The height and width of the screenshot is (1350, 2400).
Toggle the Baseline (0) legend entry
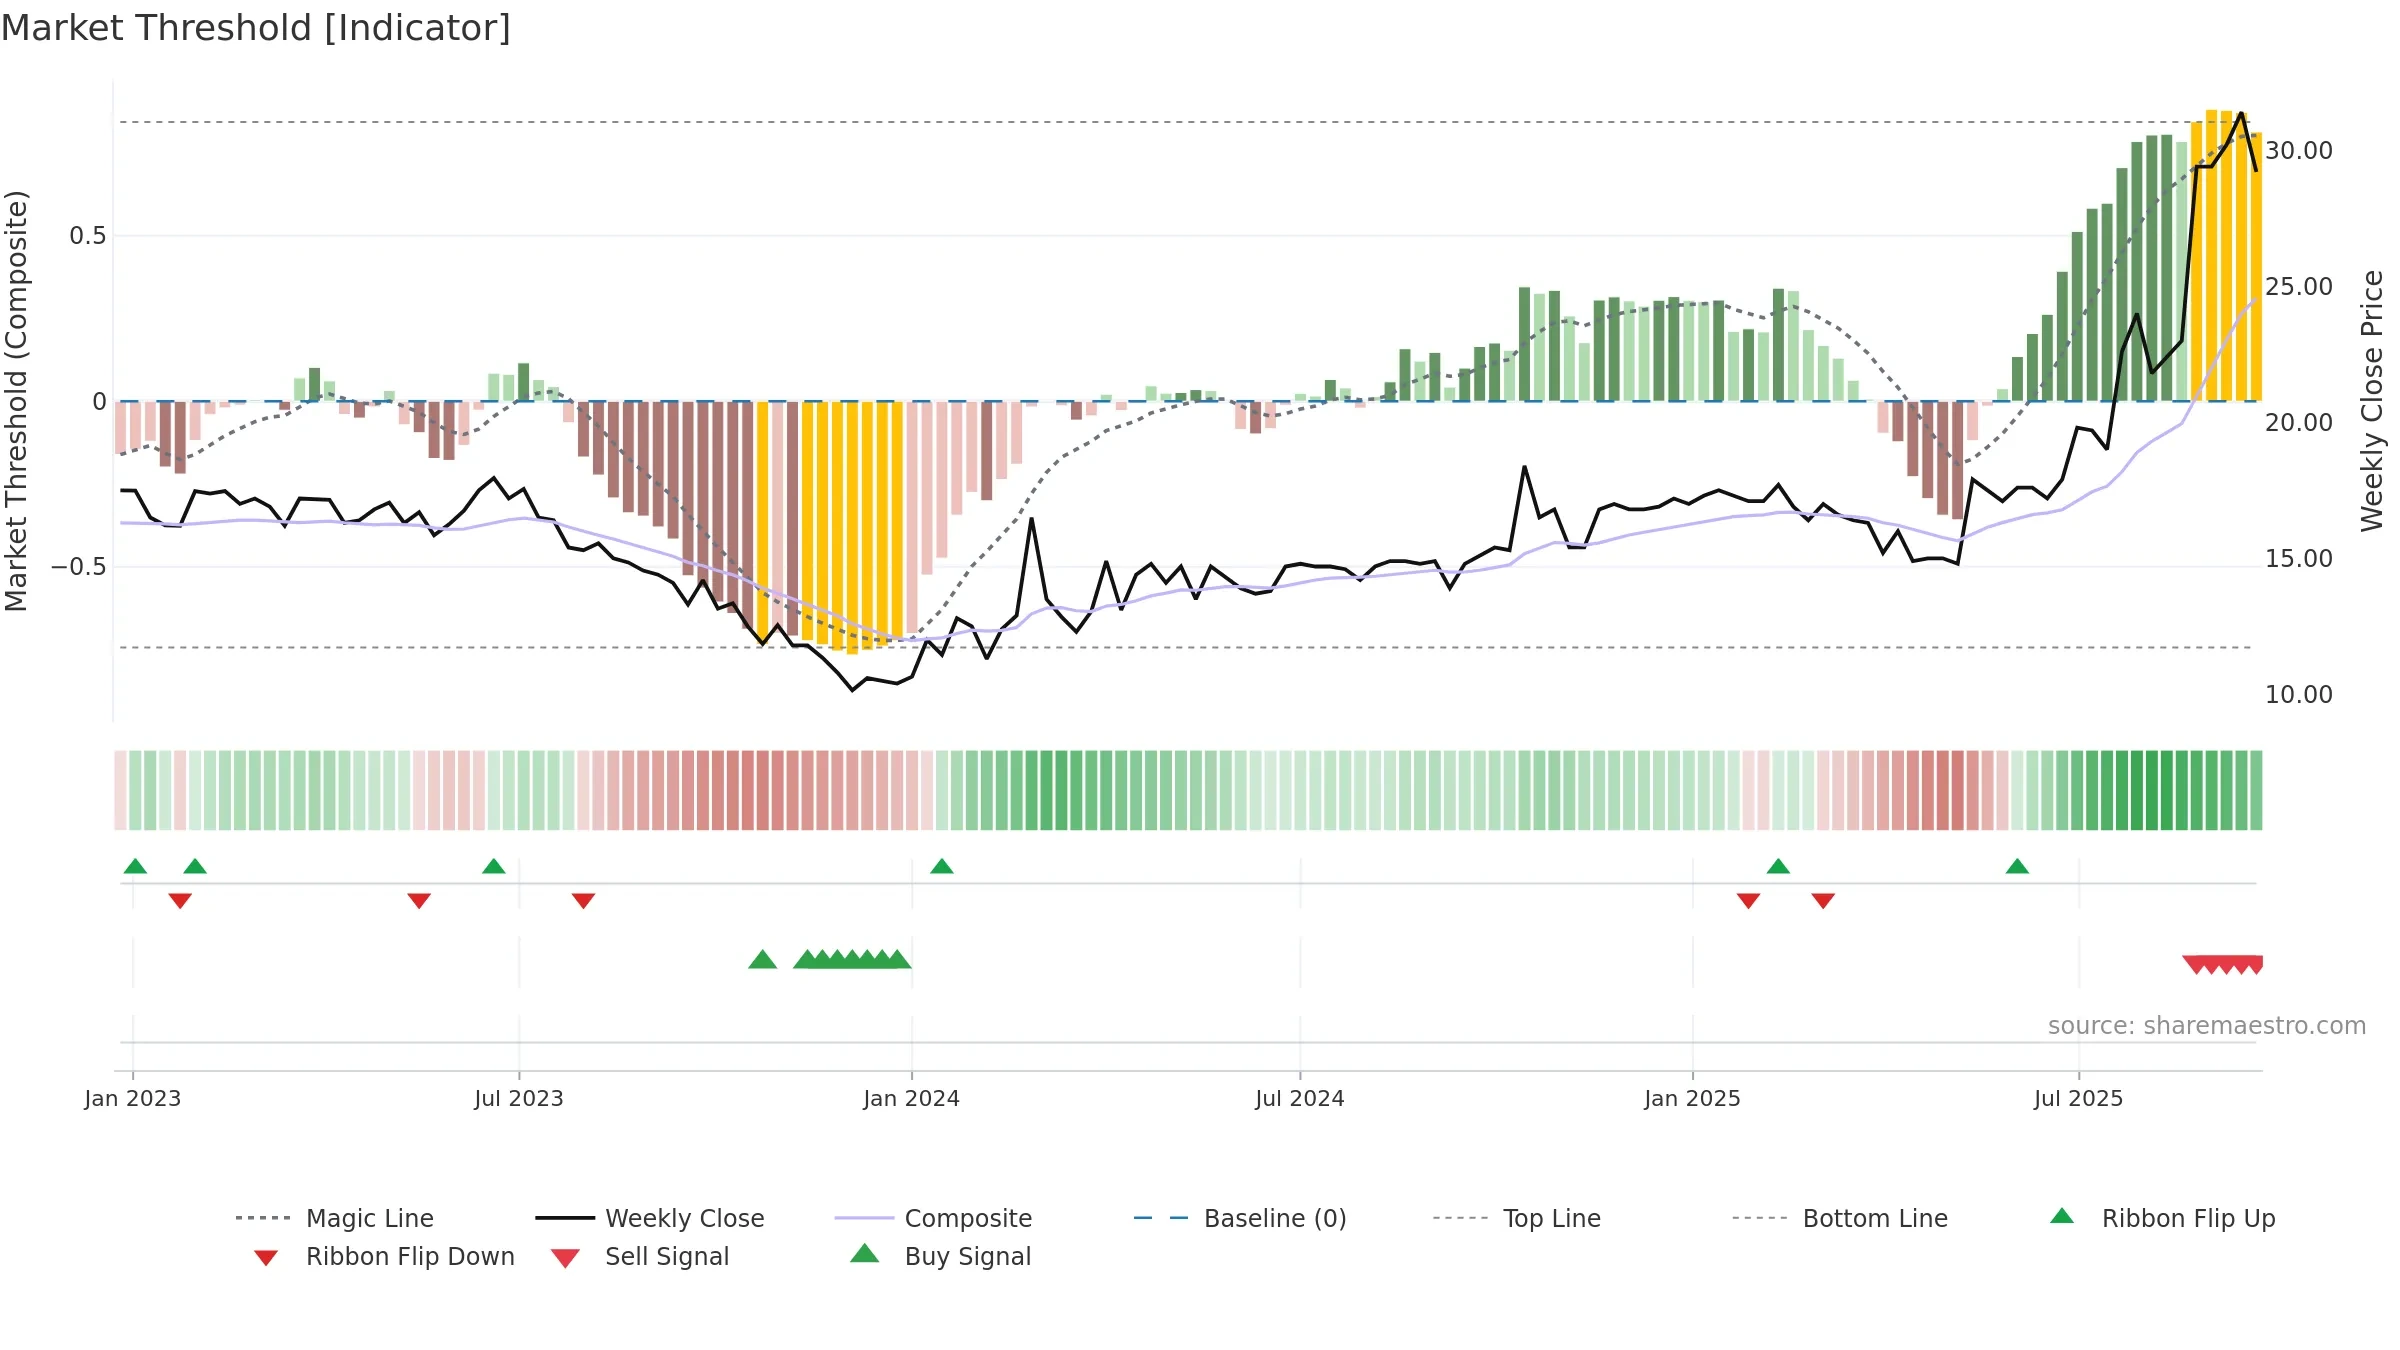click(1240, 1218)
